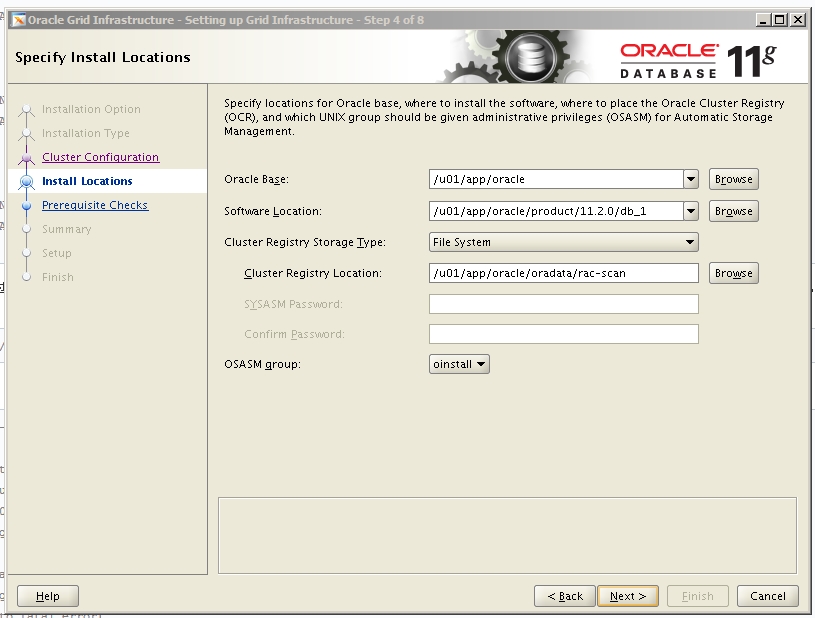Click the message area at the bottom
This screenshot has width=815, height=618.
click(x=507, y=536)
